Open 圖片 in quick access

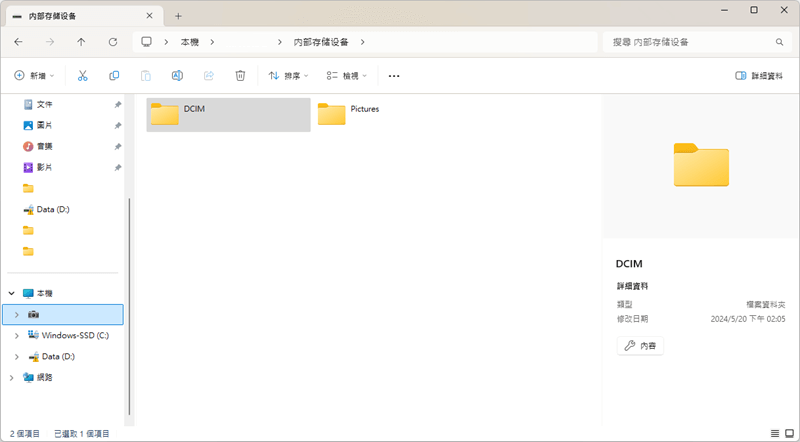pyautogui.click(x=44, y=125)
